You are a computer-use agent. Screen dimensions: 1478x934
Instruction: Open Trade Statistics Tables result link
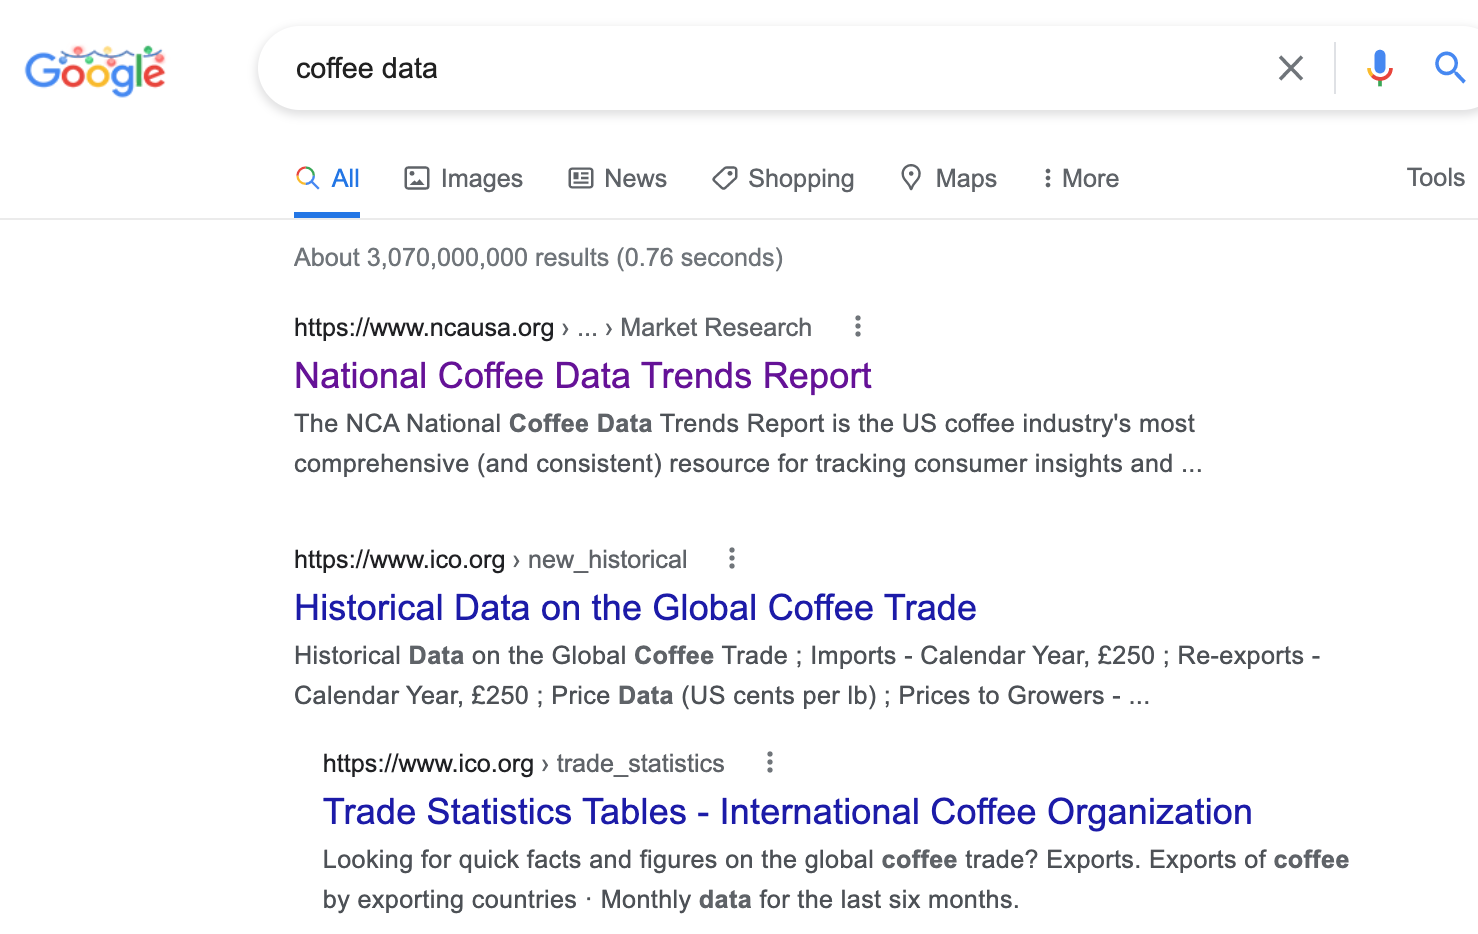[x=787, y=812]
